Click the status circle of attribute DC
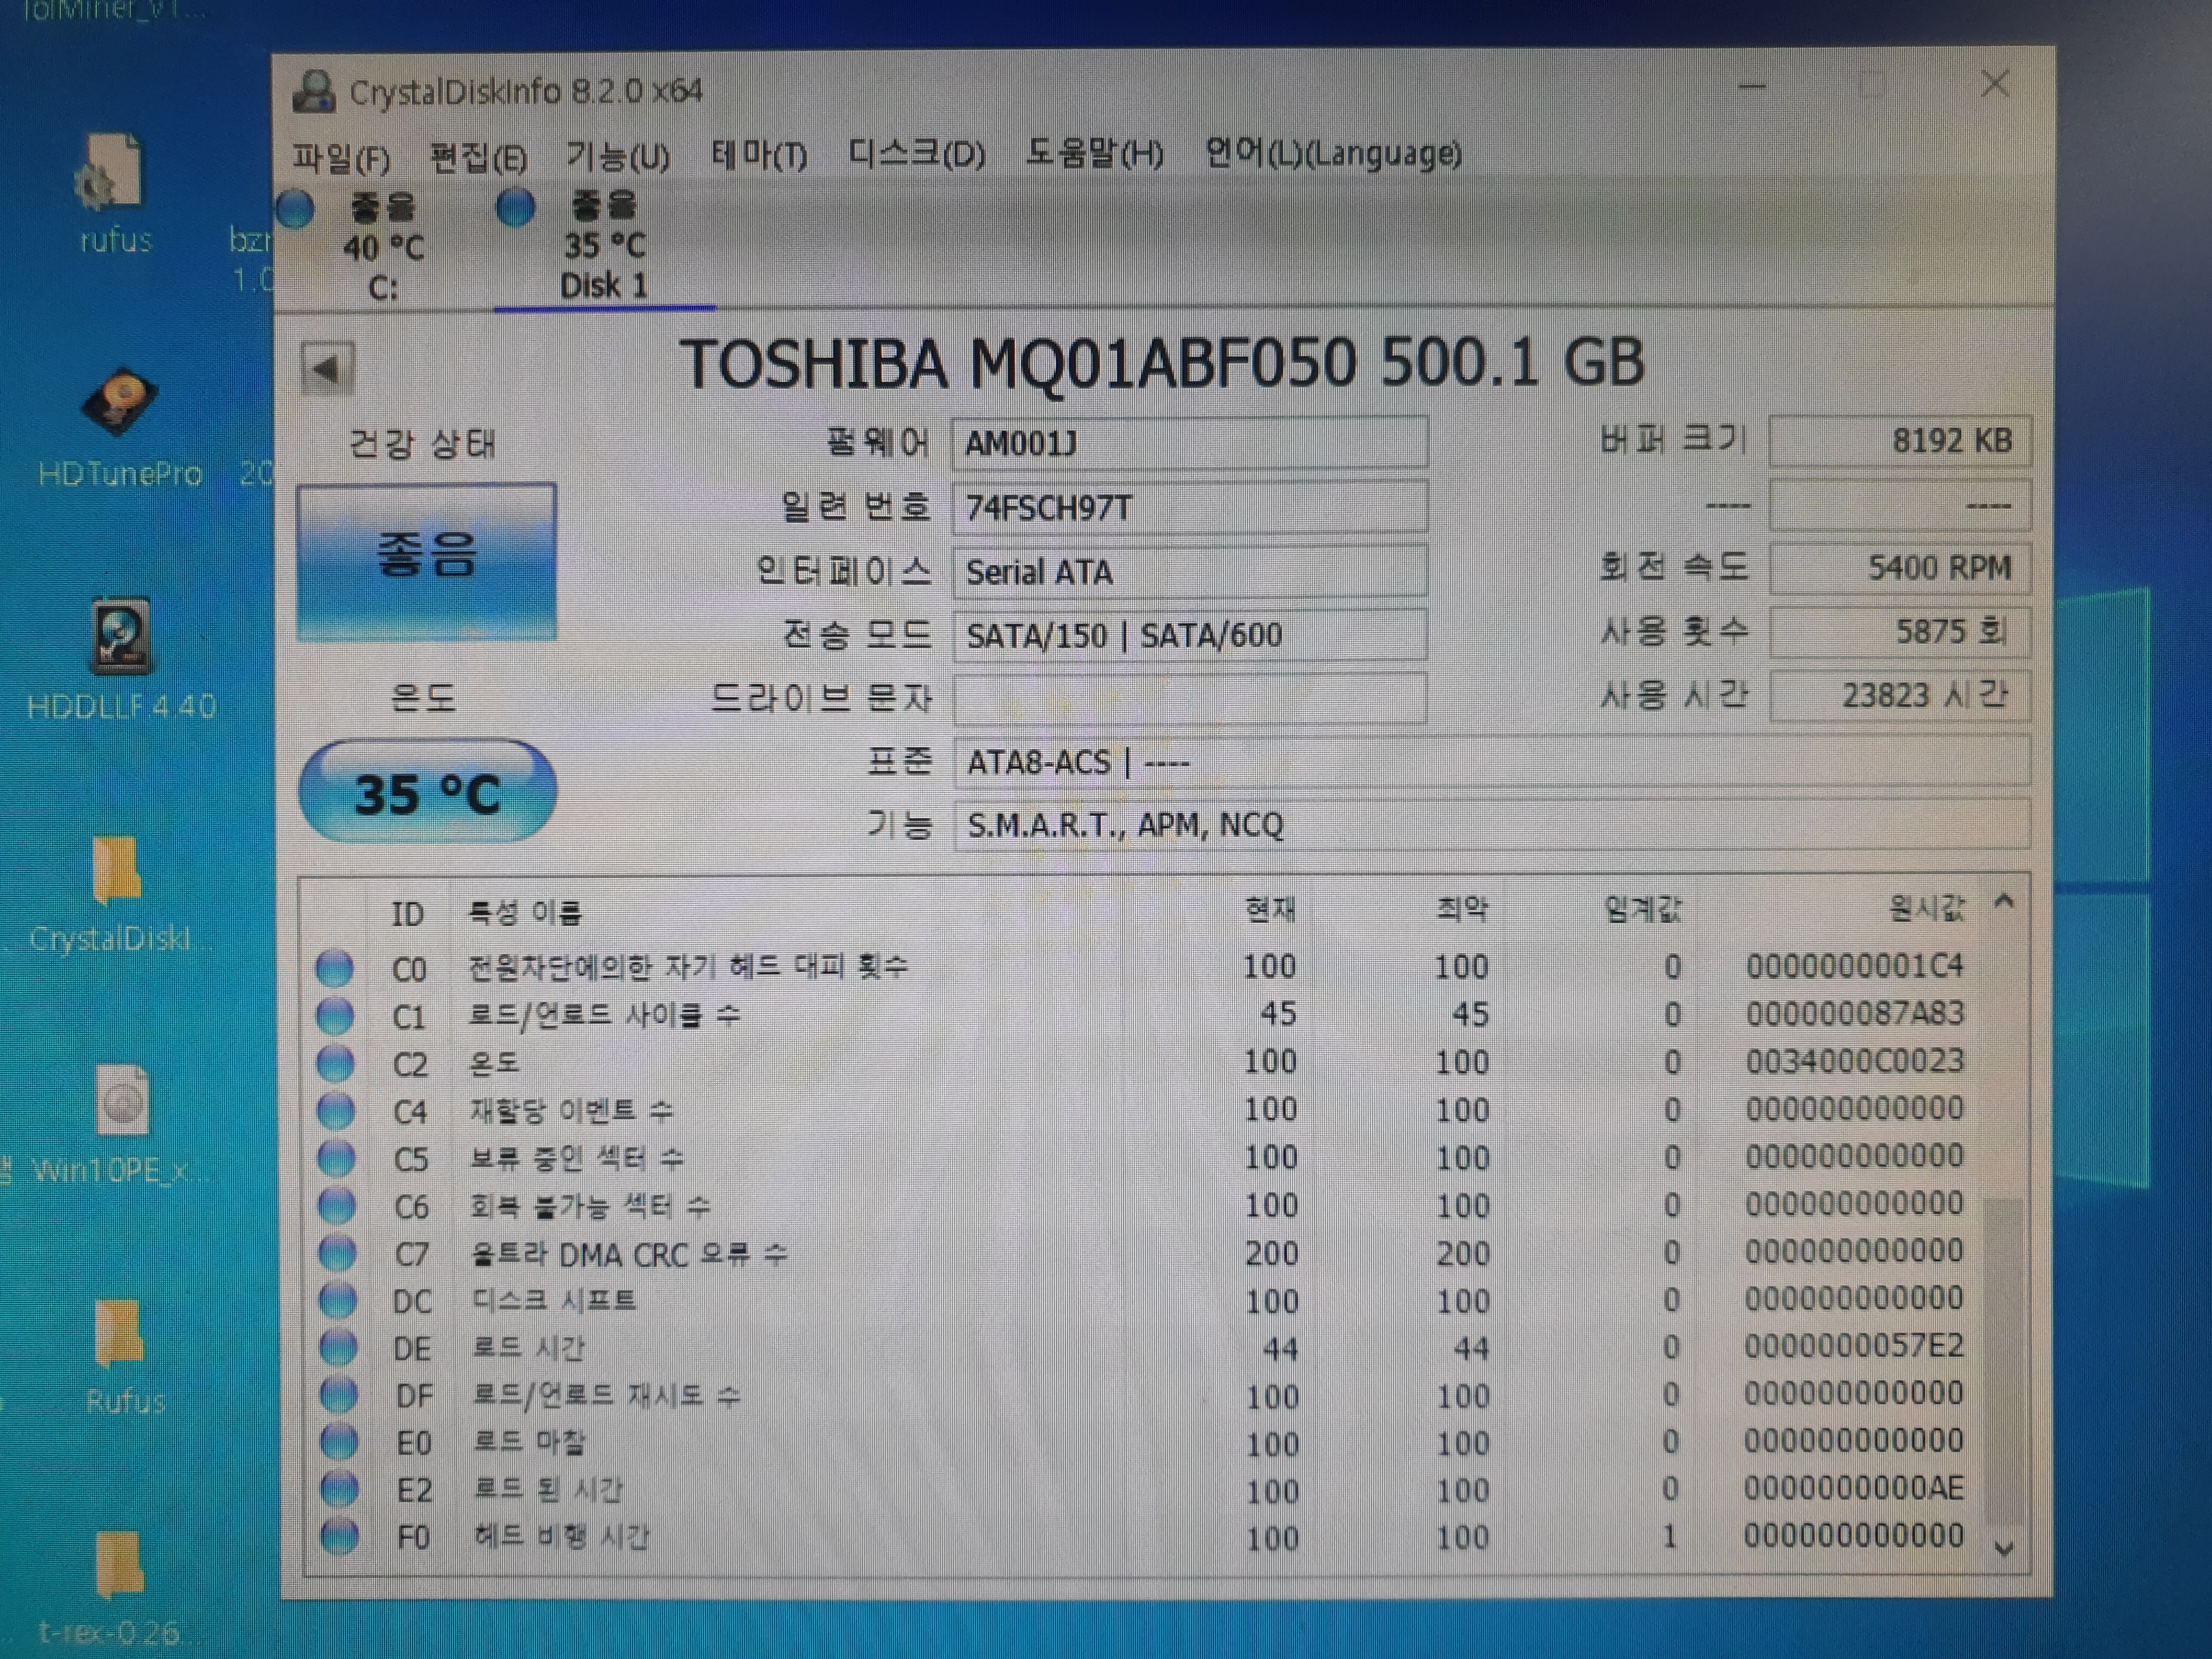The height and width of the screenshot is (1659, 2212). 338,1300
